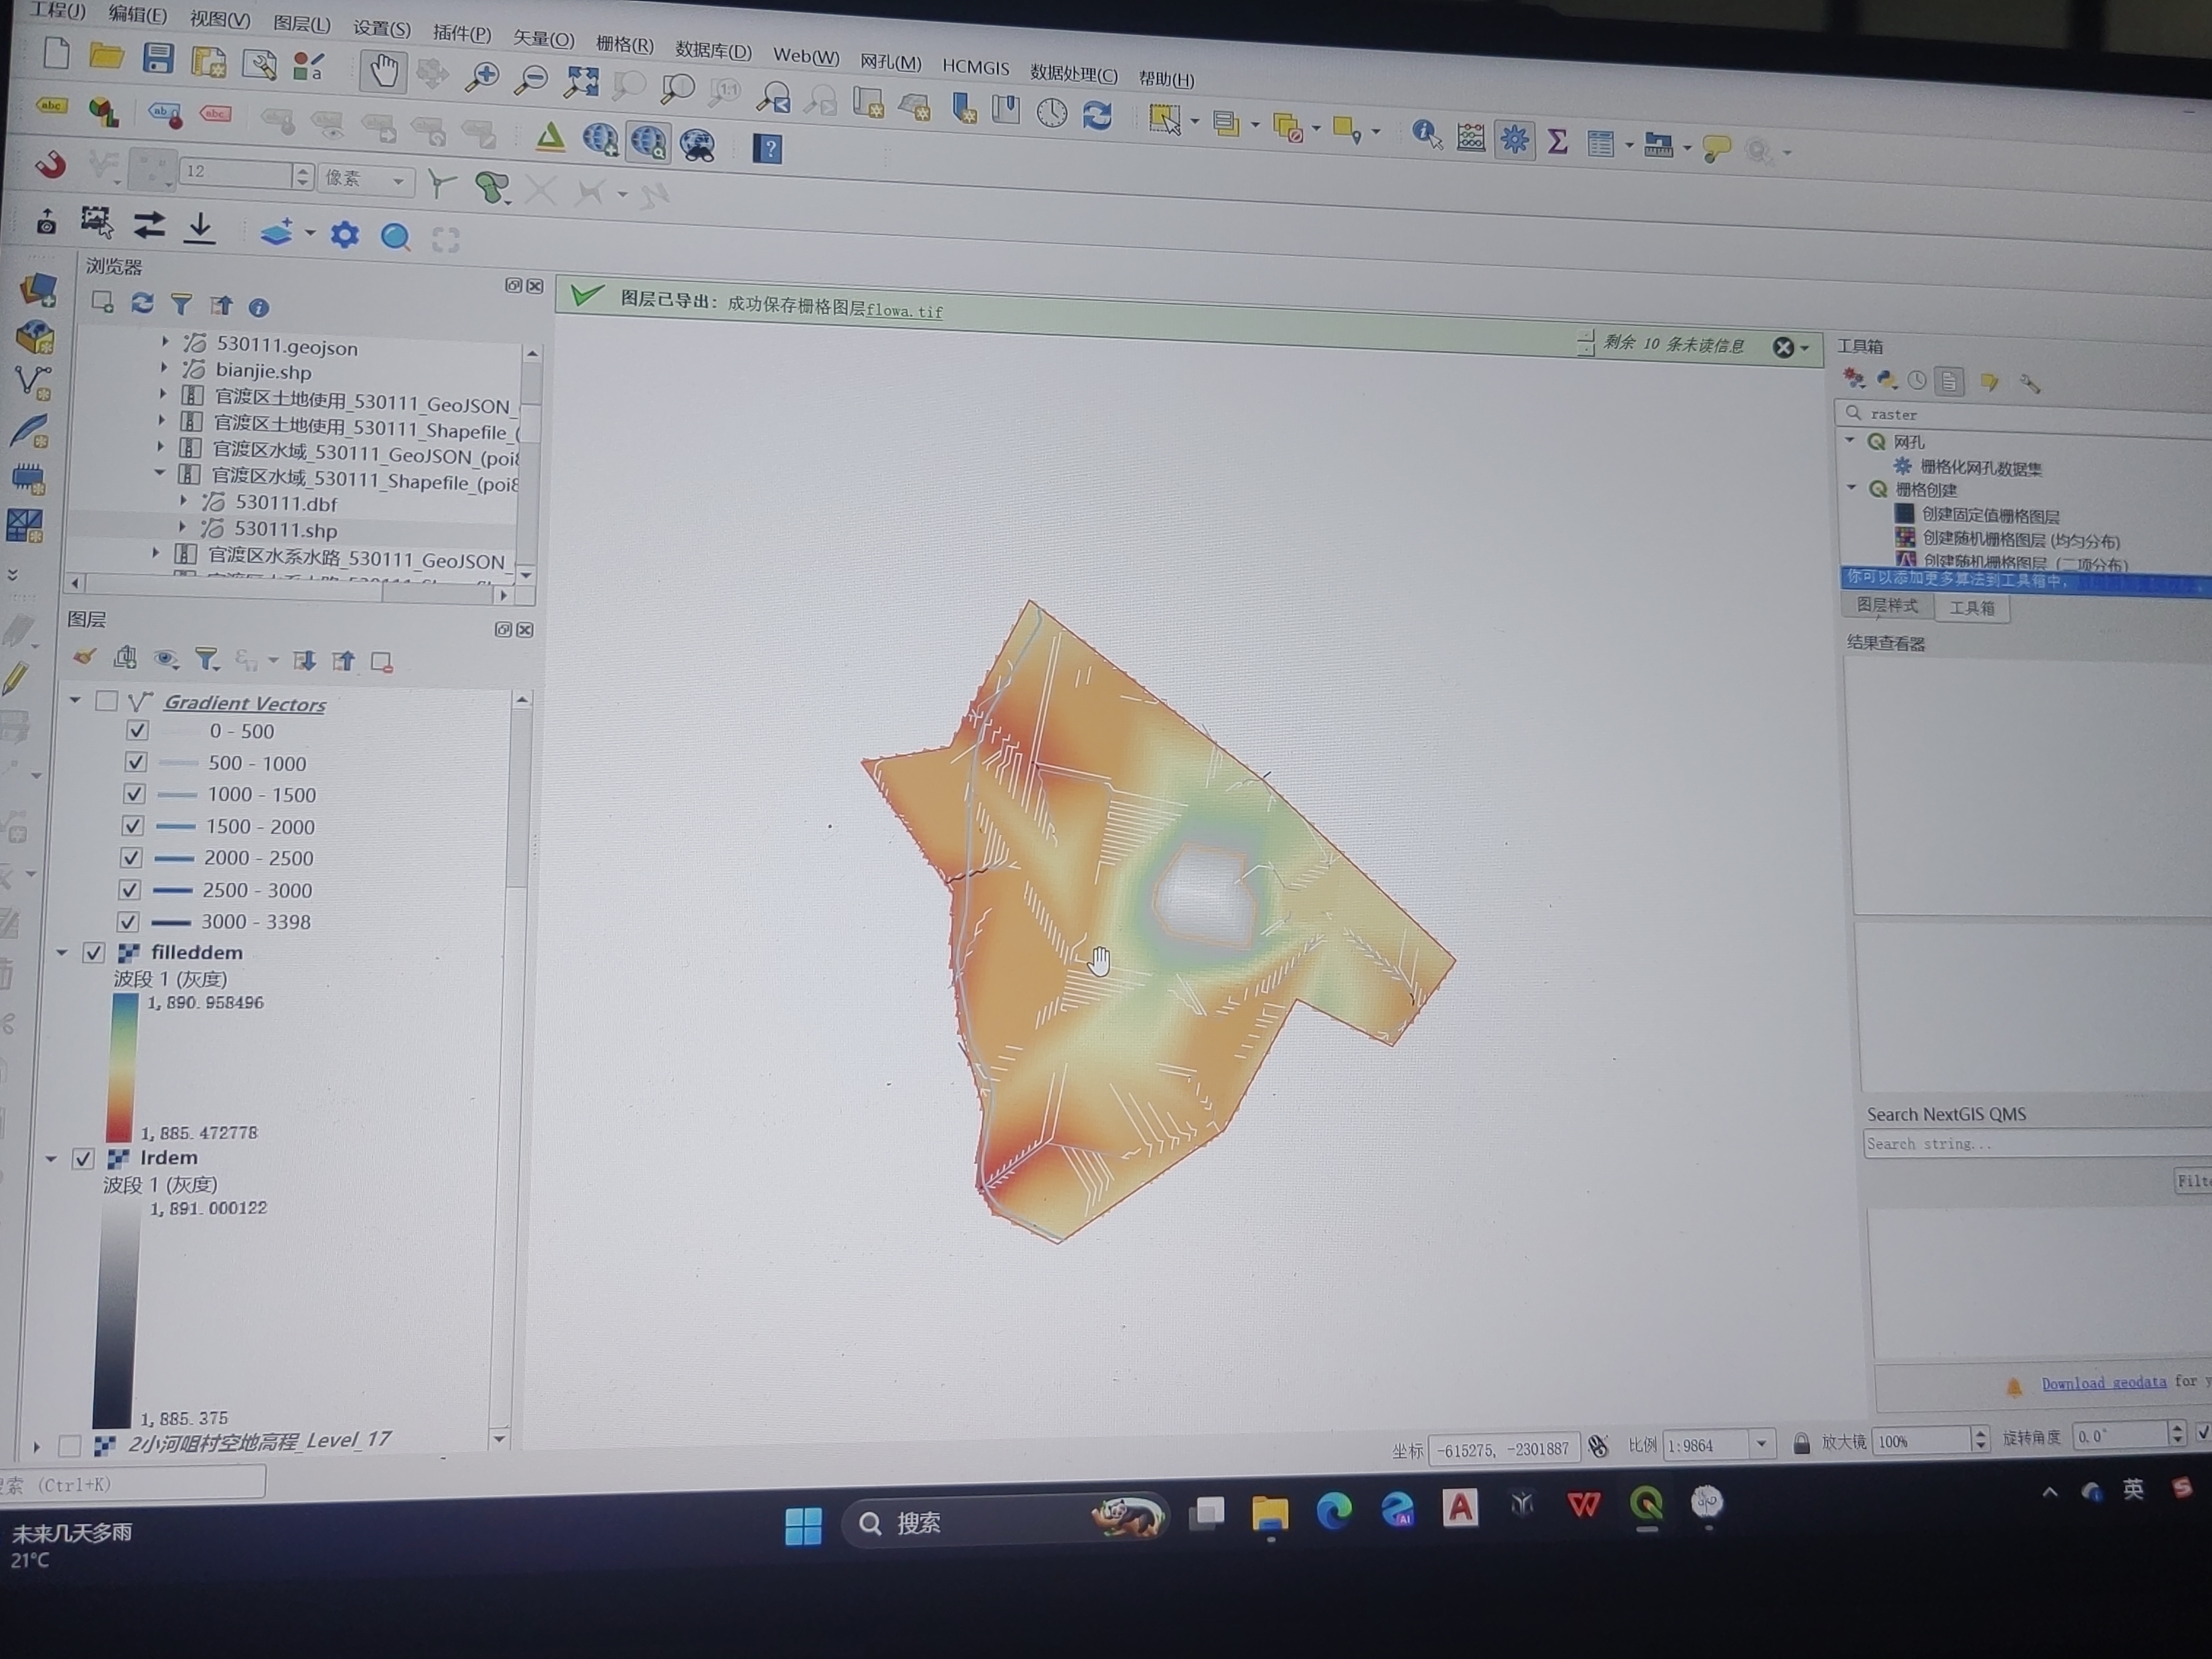
Task: Zoom to full extent of the map
Action: [x=581, y=83]
